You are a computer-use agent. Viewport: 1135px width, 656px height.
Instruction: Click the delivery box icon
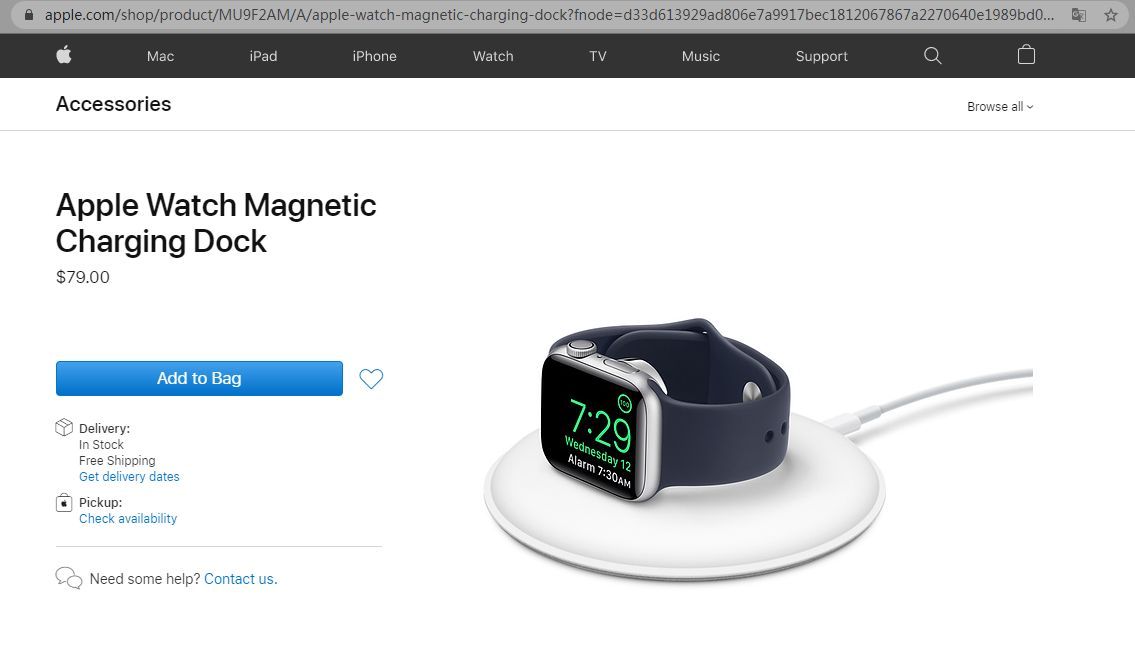(x=64, y=428)
